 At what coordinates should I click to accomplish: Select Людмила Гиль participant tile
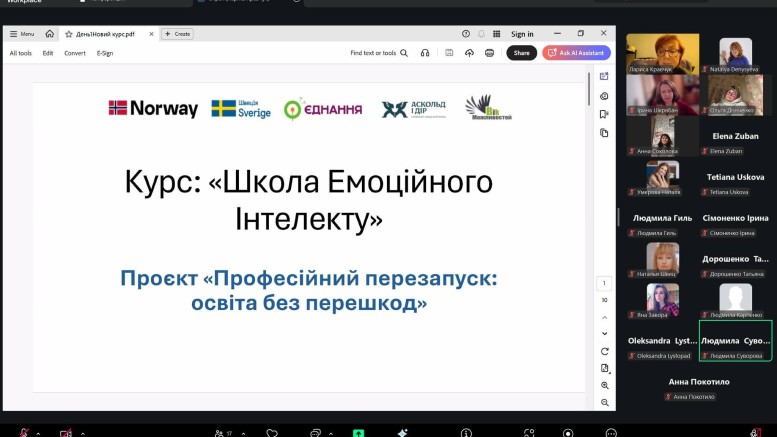coord(663,218)
